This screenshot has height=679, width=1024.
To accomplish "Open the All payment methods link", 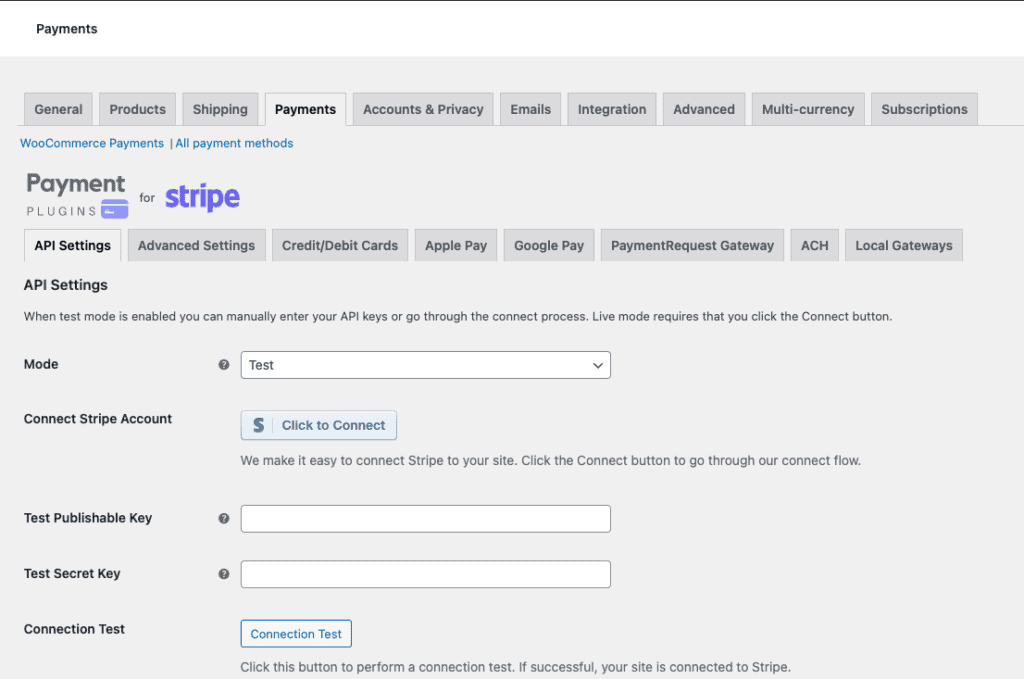I will pyautogui.click(x=234, y=143).
